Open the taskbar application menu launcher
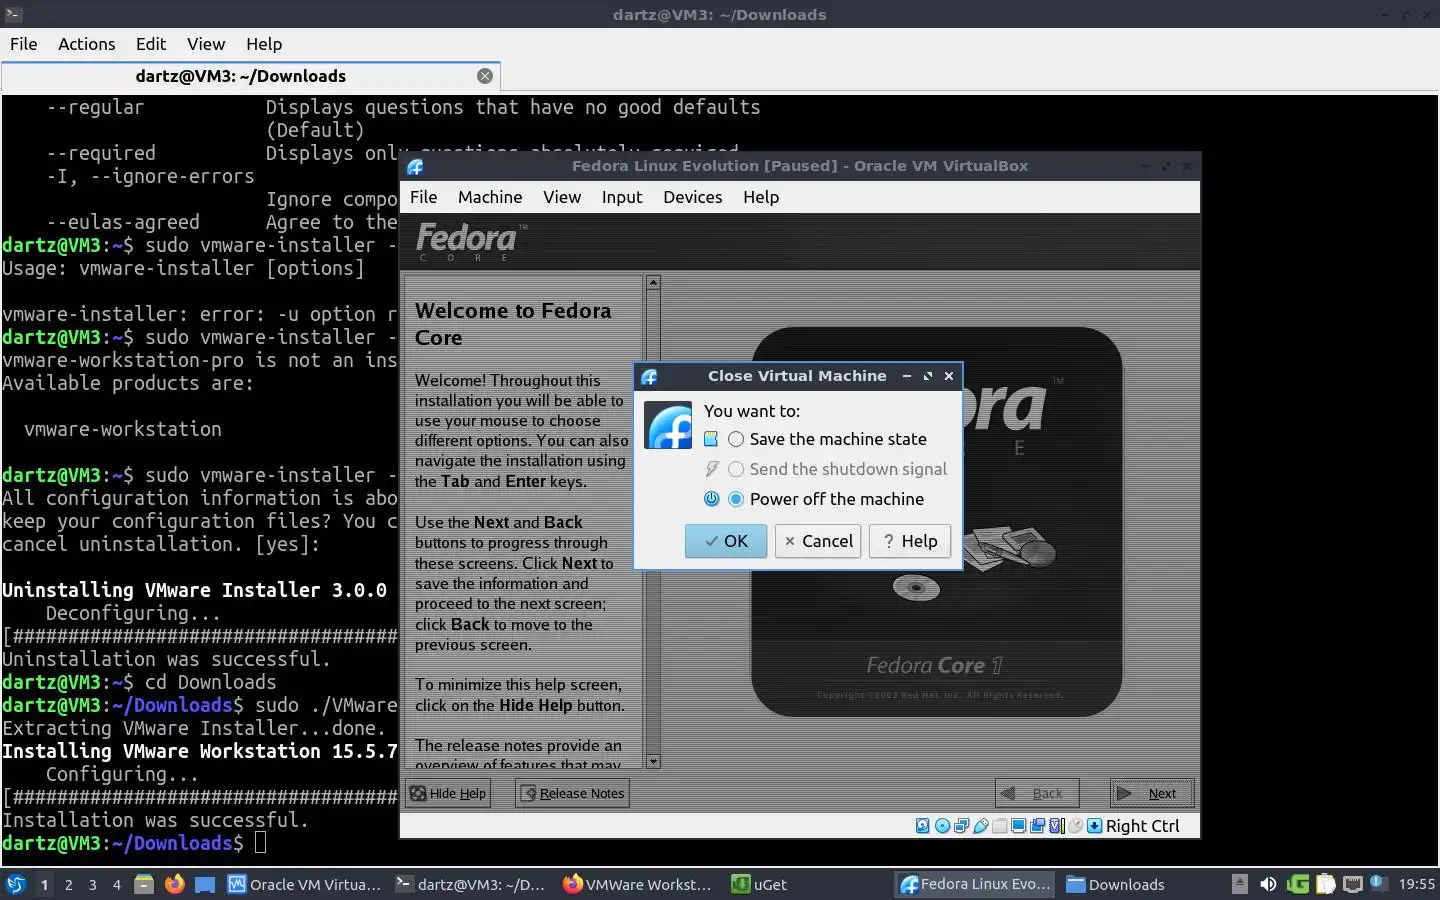Viewport: 1440px width, 900px height. click(15, 884)
